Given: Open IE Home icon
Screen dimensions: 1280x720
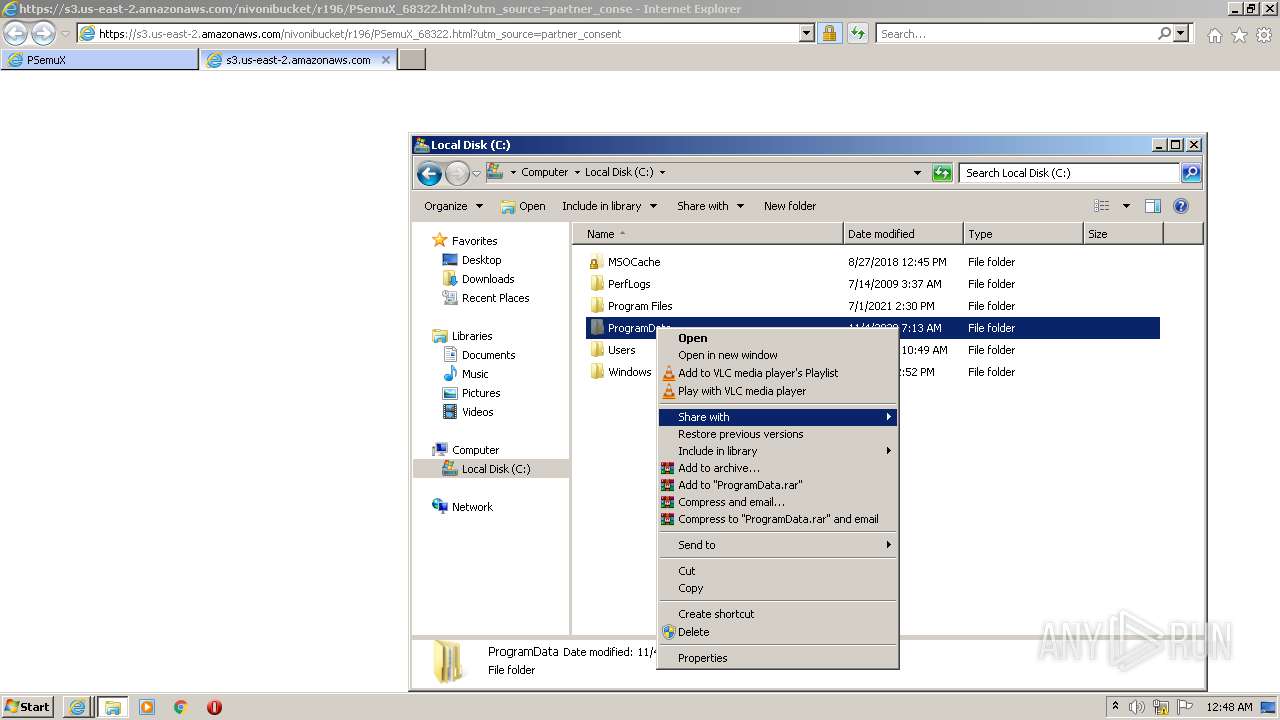Looking at the screenshot, I should (x=1214, y=35).
